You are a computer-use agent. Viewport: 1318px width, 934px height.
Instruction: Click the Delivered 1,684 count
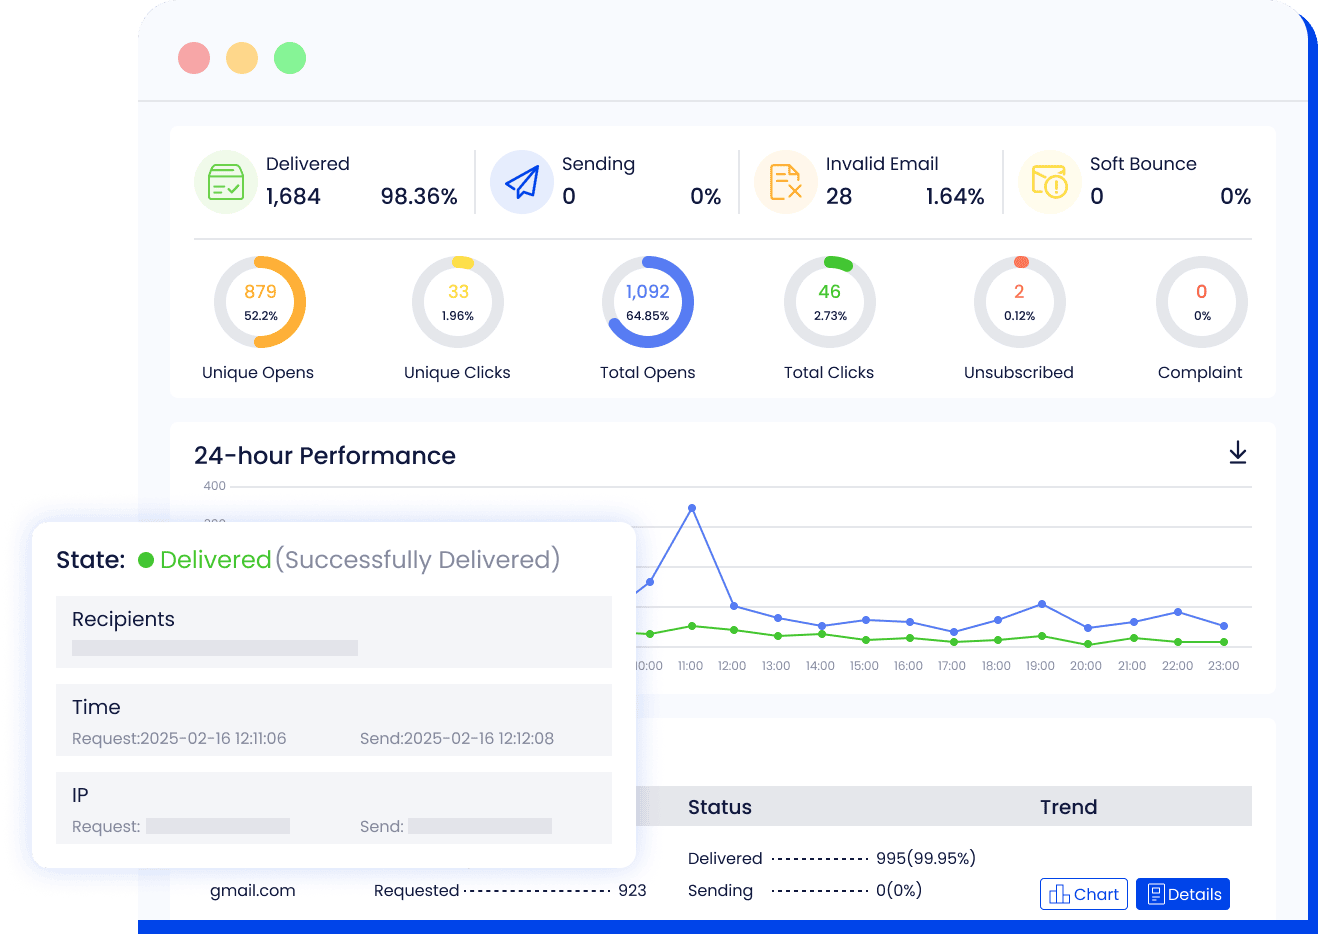click(x=293, y=196)
